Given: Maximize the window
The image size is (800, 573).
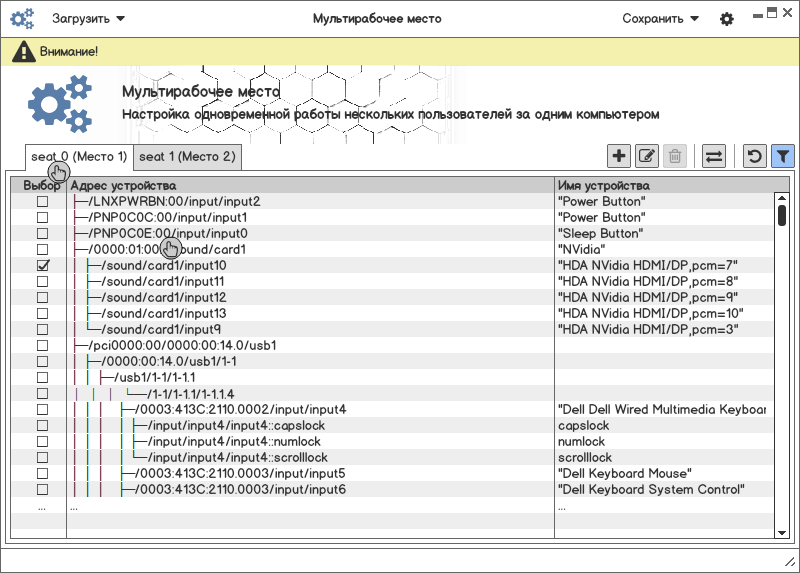Looking at the screenshot, I should click(x=772, y=13).
